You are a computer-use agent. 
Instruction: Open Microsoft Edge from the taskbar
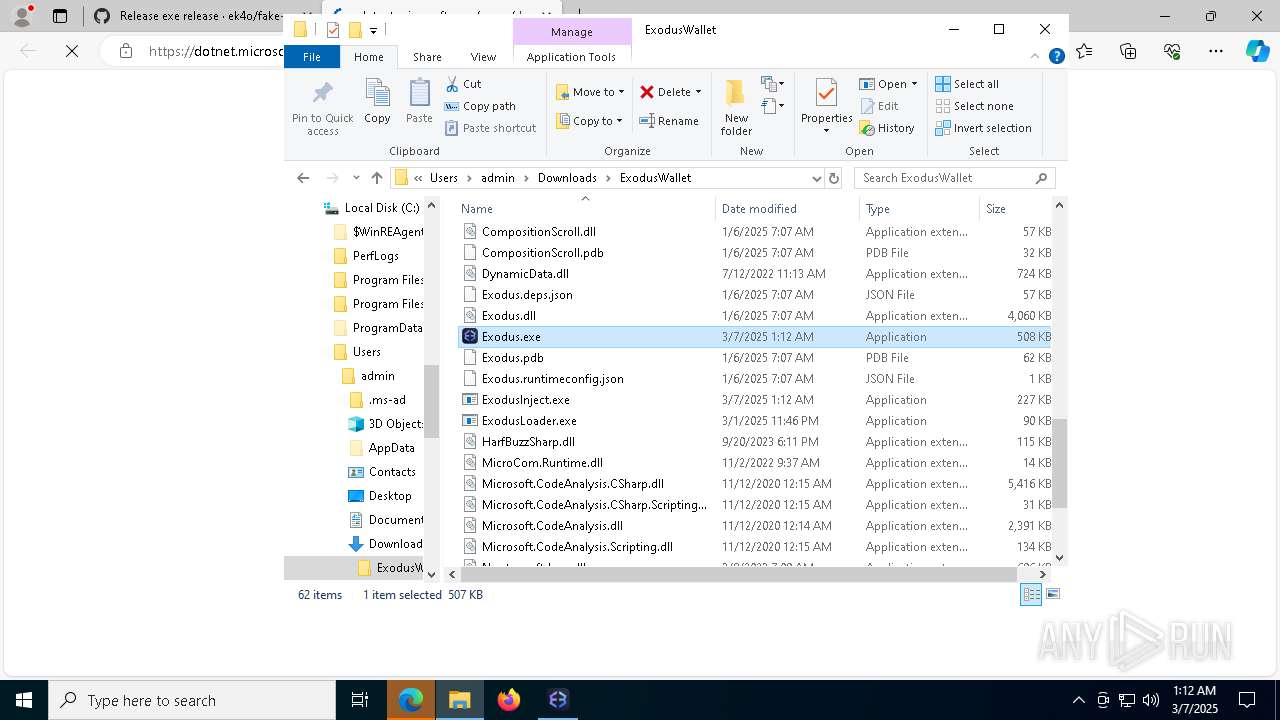click(411, 700)
